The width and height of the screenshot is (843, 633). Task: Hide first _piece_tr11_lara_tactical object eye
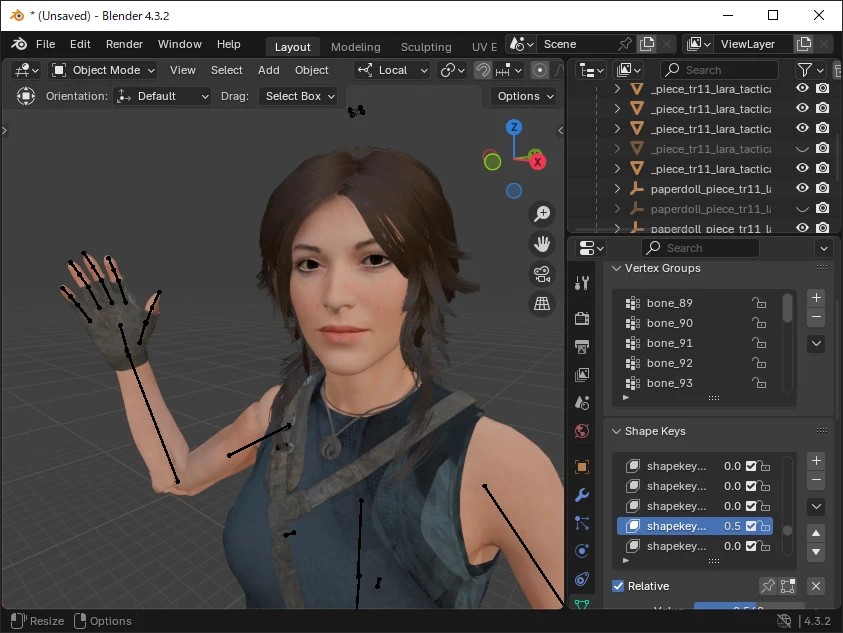click(802, 88)
